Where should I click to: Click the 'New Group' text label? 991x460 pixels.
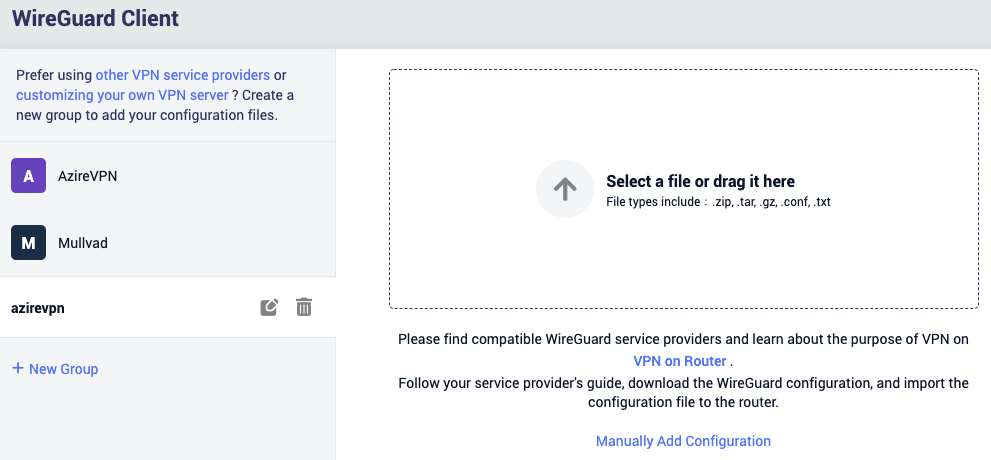pos(63,369)
